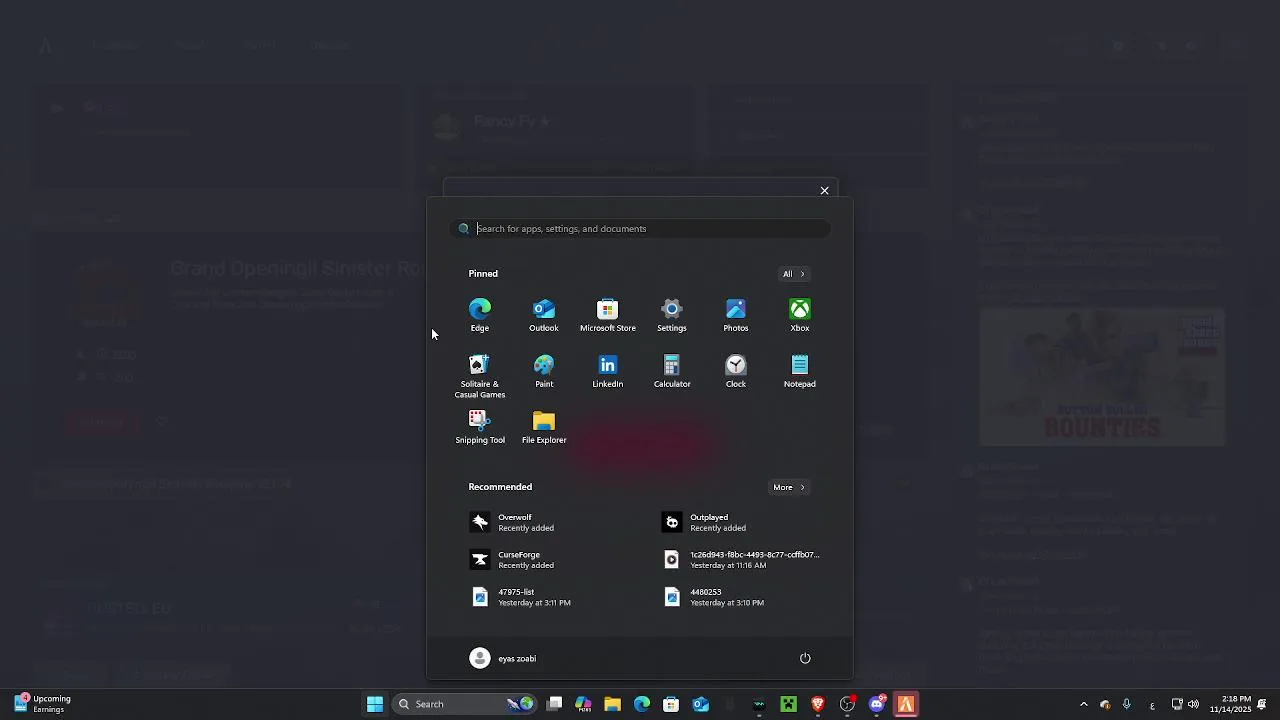Open the Upcoming Earnings widget
Screen dimensions: 1280x720
(x=43, y=704)
